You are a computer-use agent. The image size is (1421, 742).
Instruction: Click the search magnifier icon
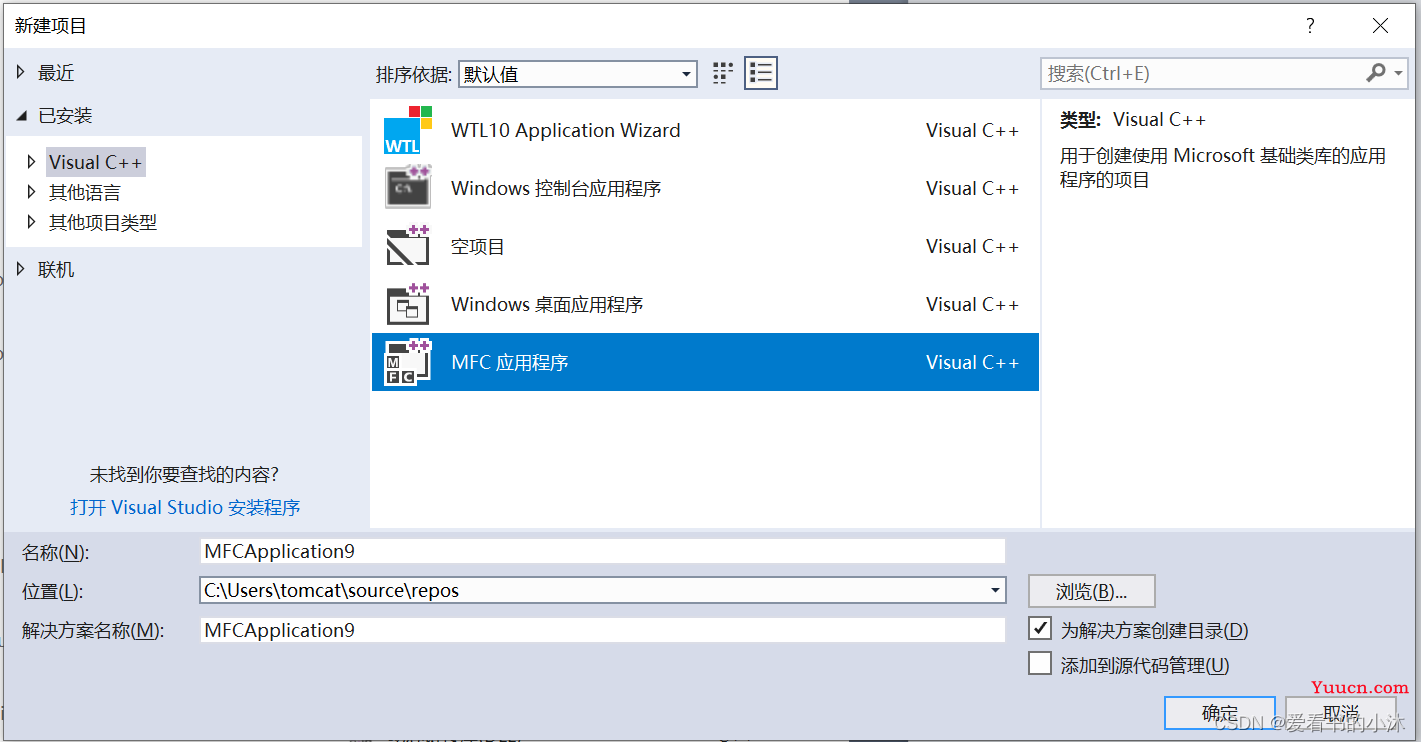point(1376,73)
